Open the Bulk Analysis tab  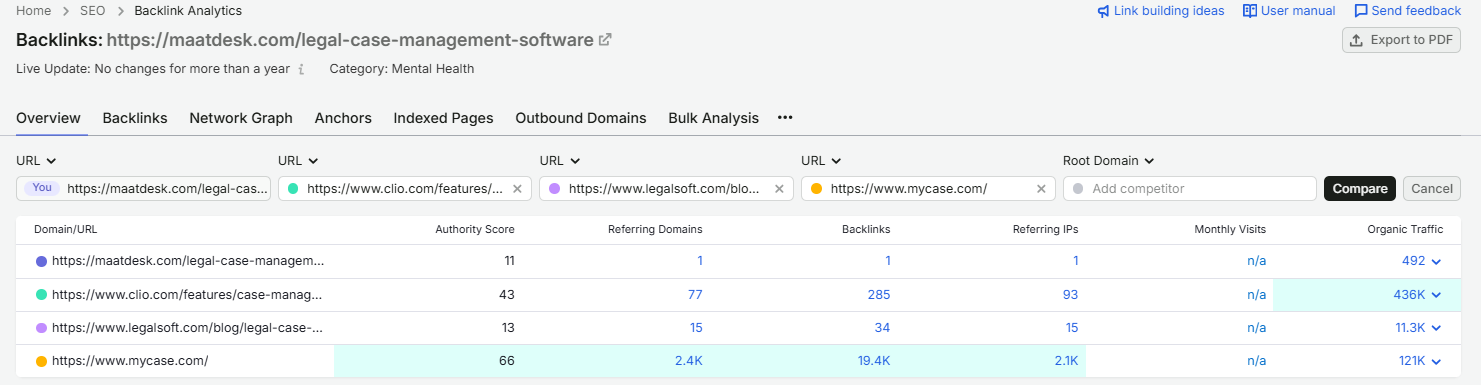[713, 118]
